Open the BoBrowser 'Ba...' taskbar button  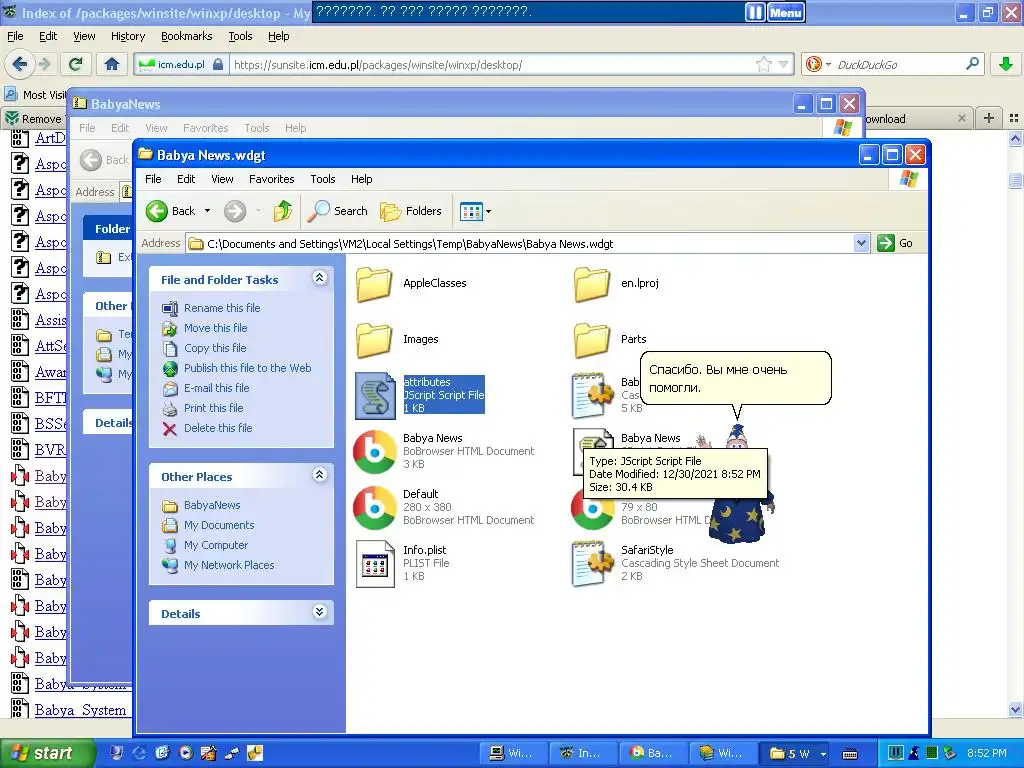(x=652, y=753)
